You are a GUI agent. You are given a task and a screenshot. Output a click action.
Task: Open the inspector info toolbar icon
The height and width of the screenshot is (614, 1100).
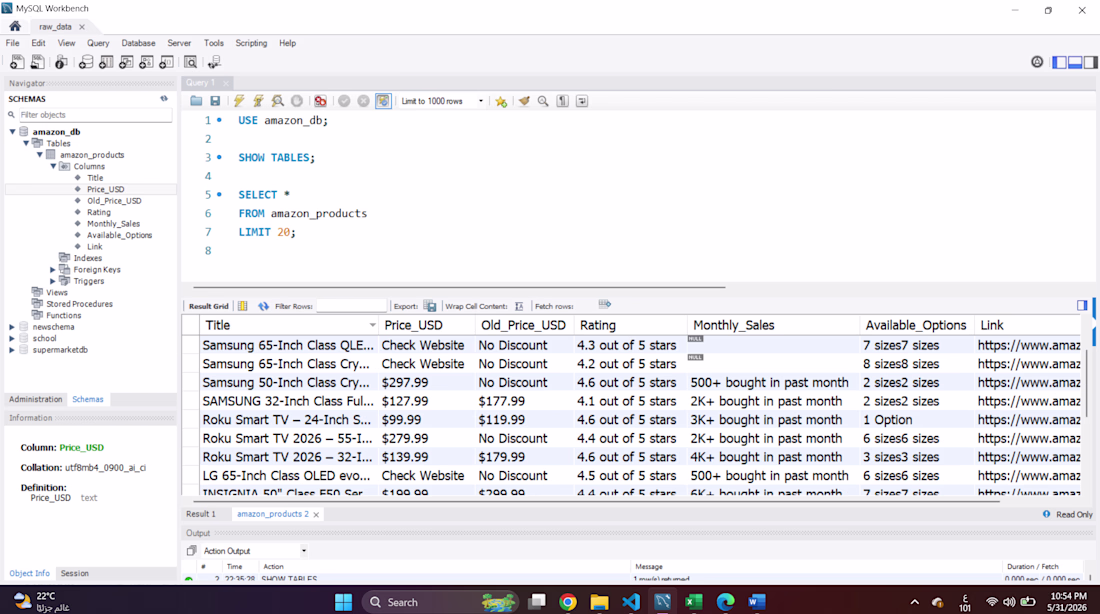click(x=61, y=62)
